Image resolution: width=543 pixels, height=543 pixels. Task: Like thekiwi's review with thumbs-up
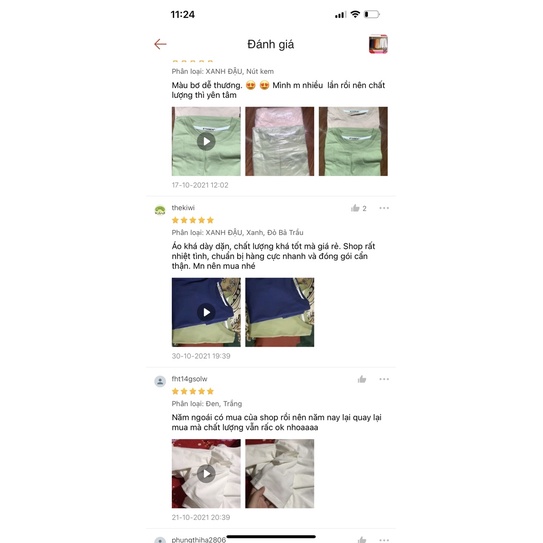click(355, 208)
